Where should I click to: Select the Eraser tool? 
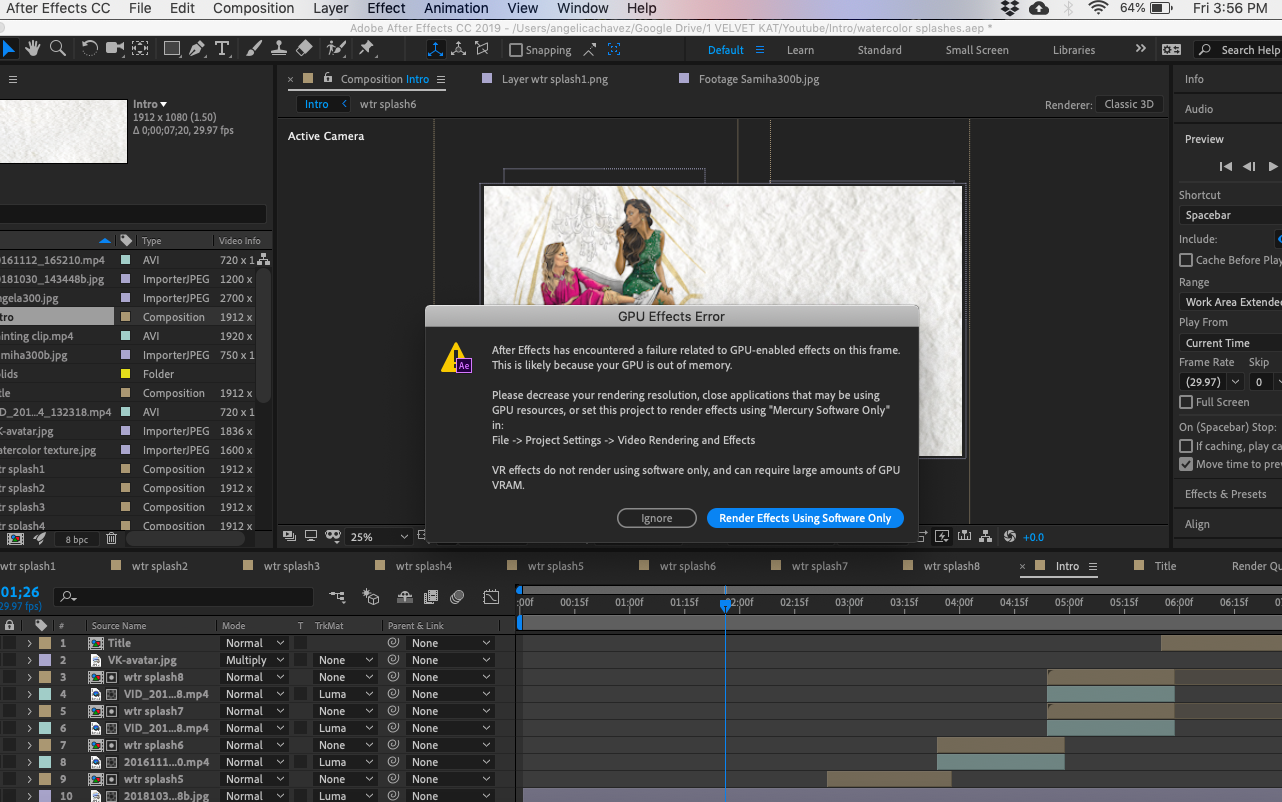305,49
